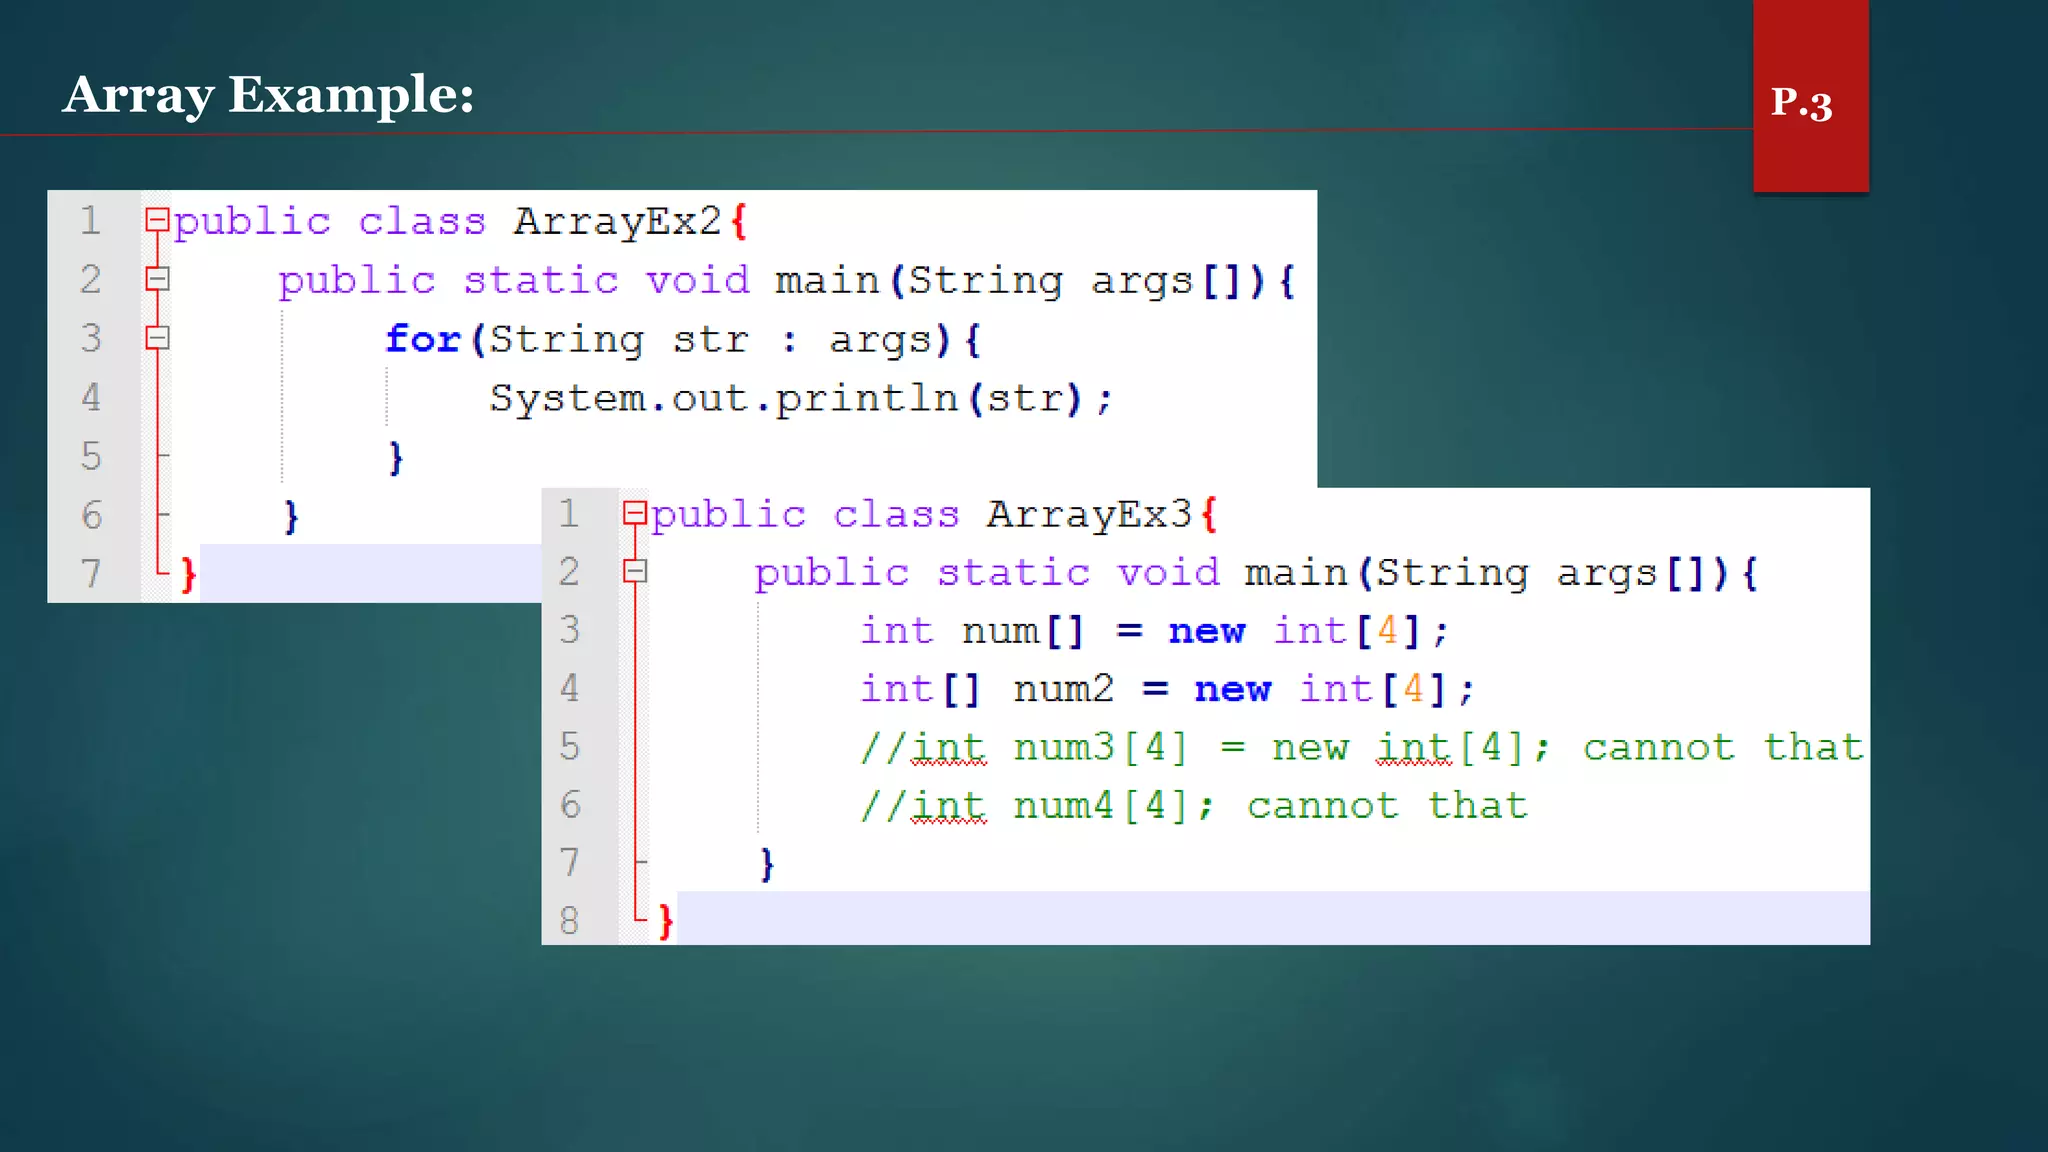Collapse the ArrayEx2 class fold marker
The height and width of the screenshot is (1152, 2048).
[157, 220]
